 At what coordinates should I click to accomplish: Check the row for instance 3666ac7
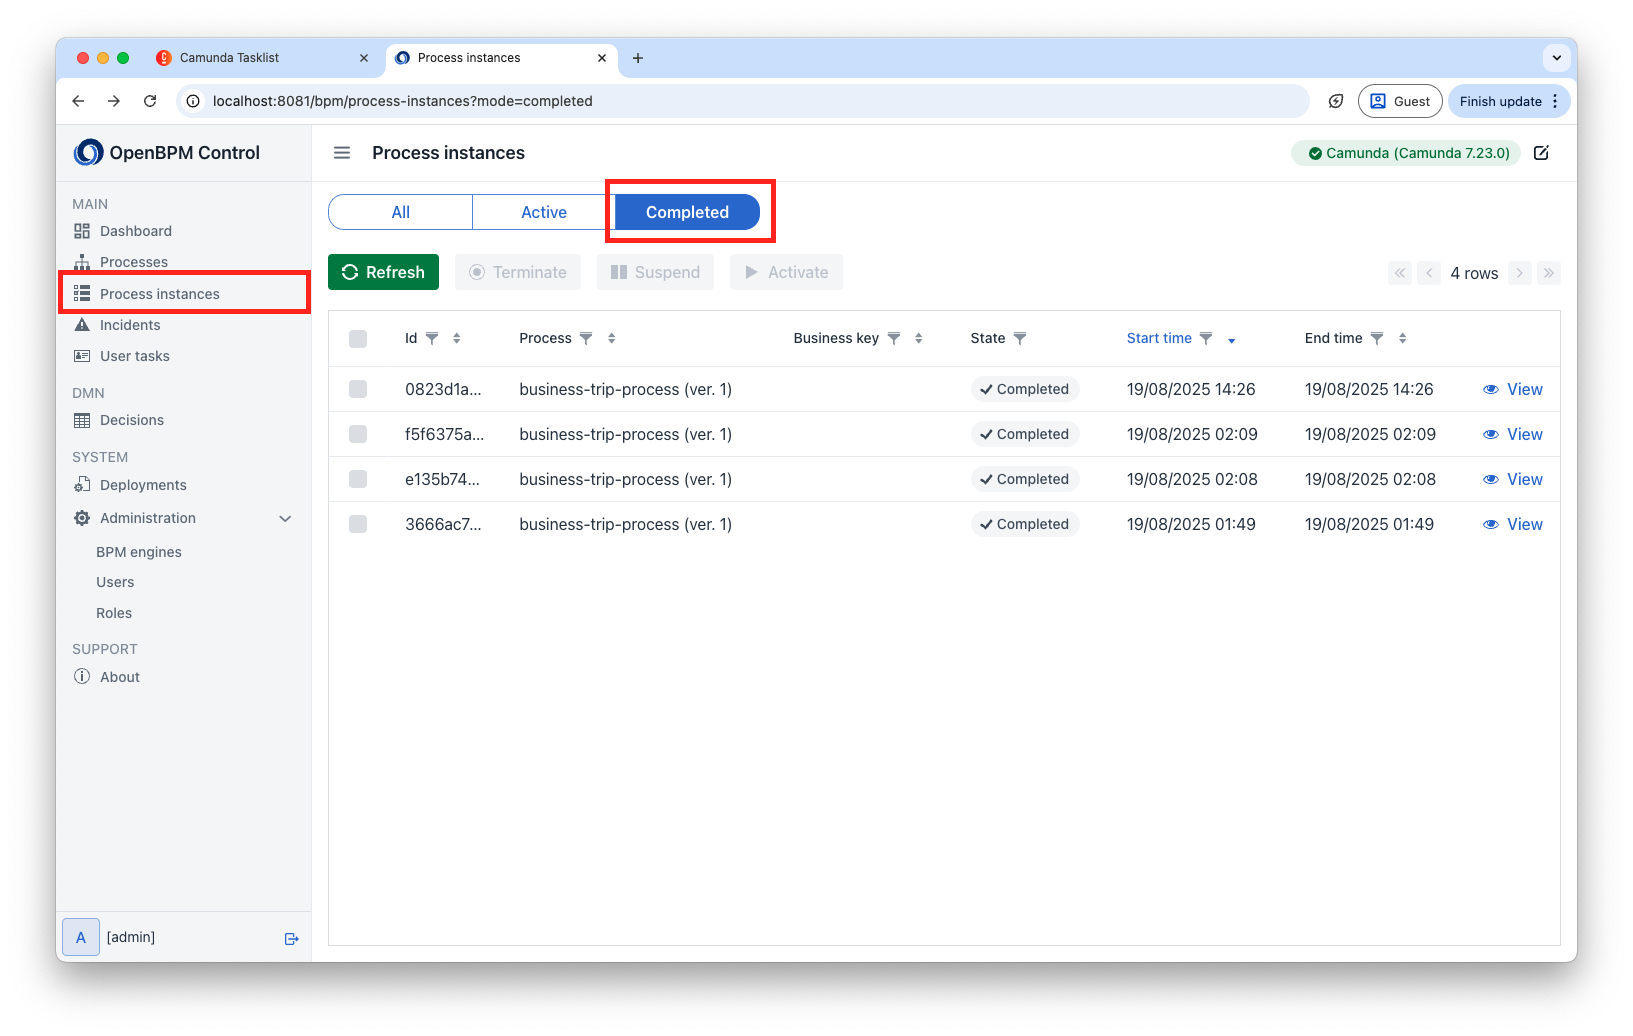click(x=358, y=524)
